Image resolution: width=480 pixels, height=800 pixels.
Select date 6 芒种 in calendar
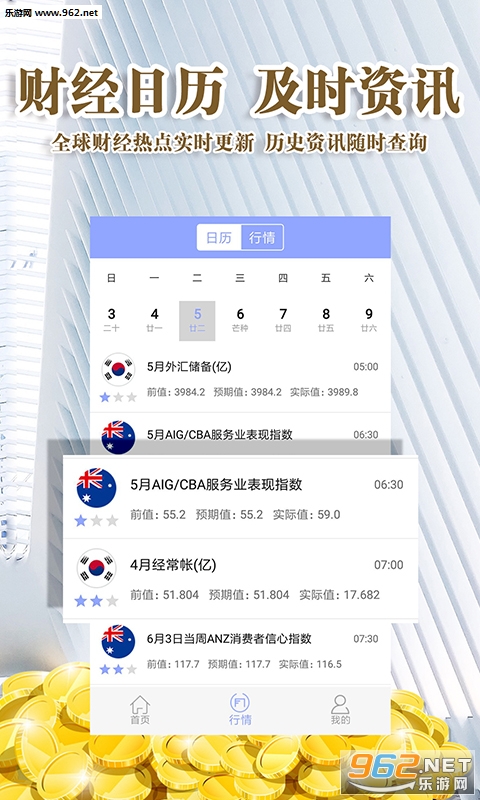(240, 320)
